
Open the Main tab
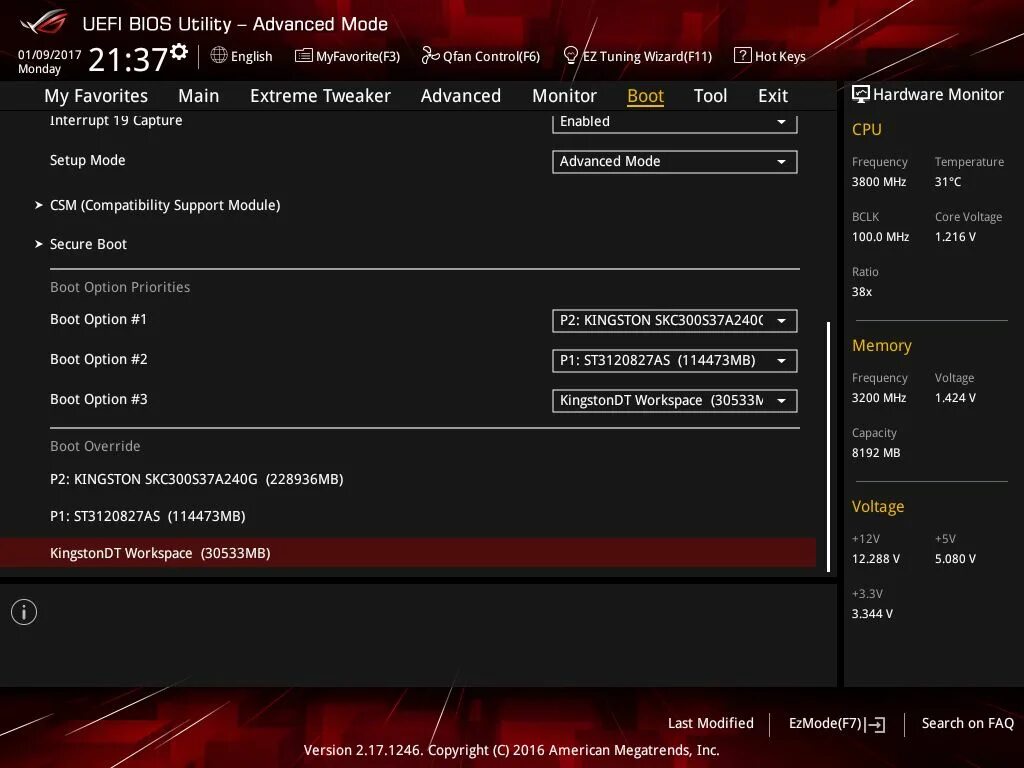pyautogui.click(x=199, y=96)
